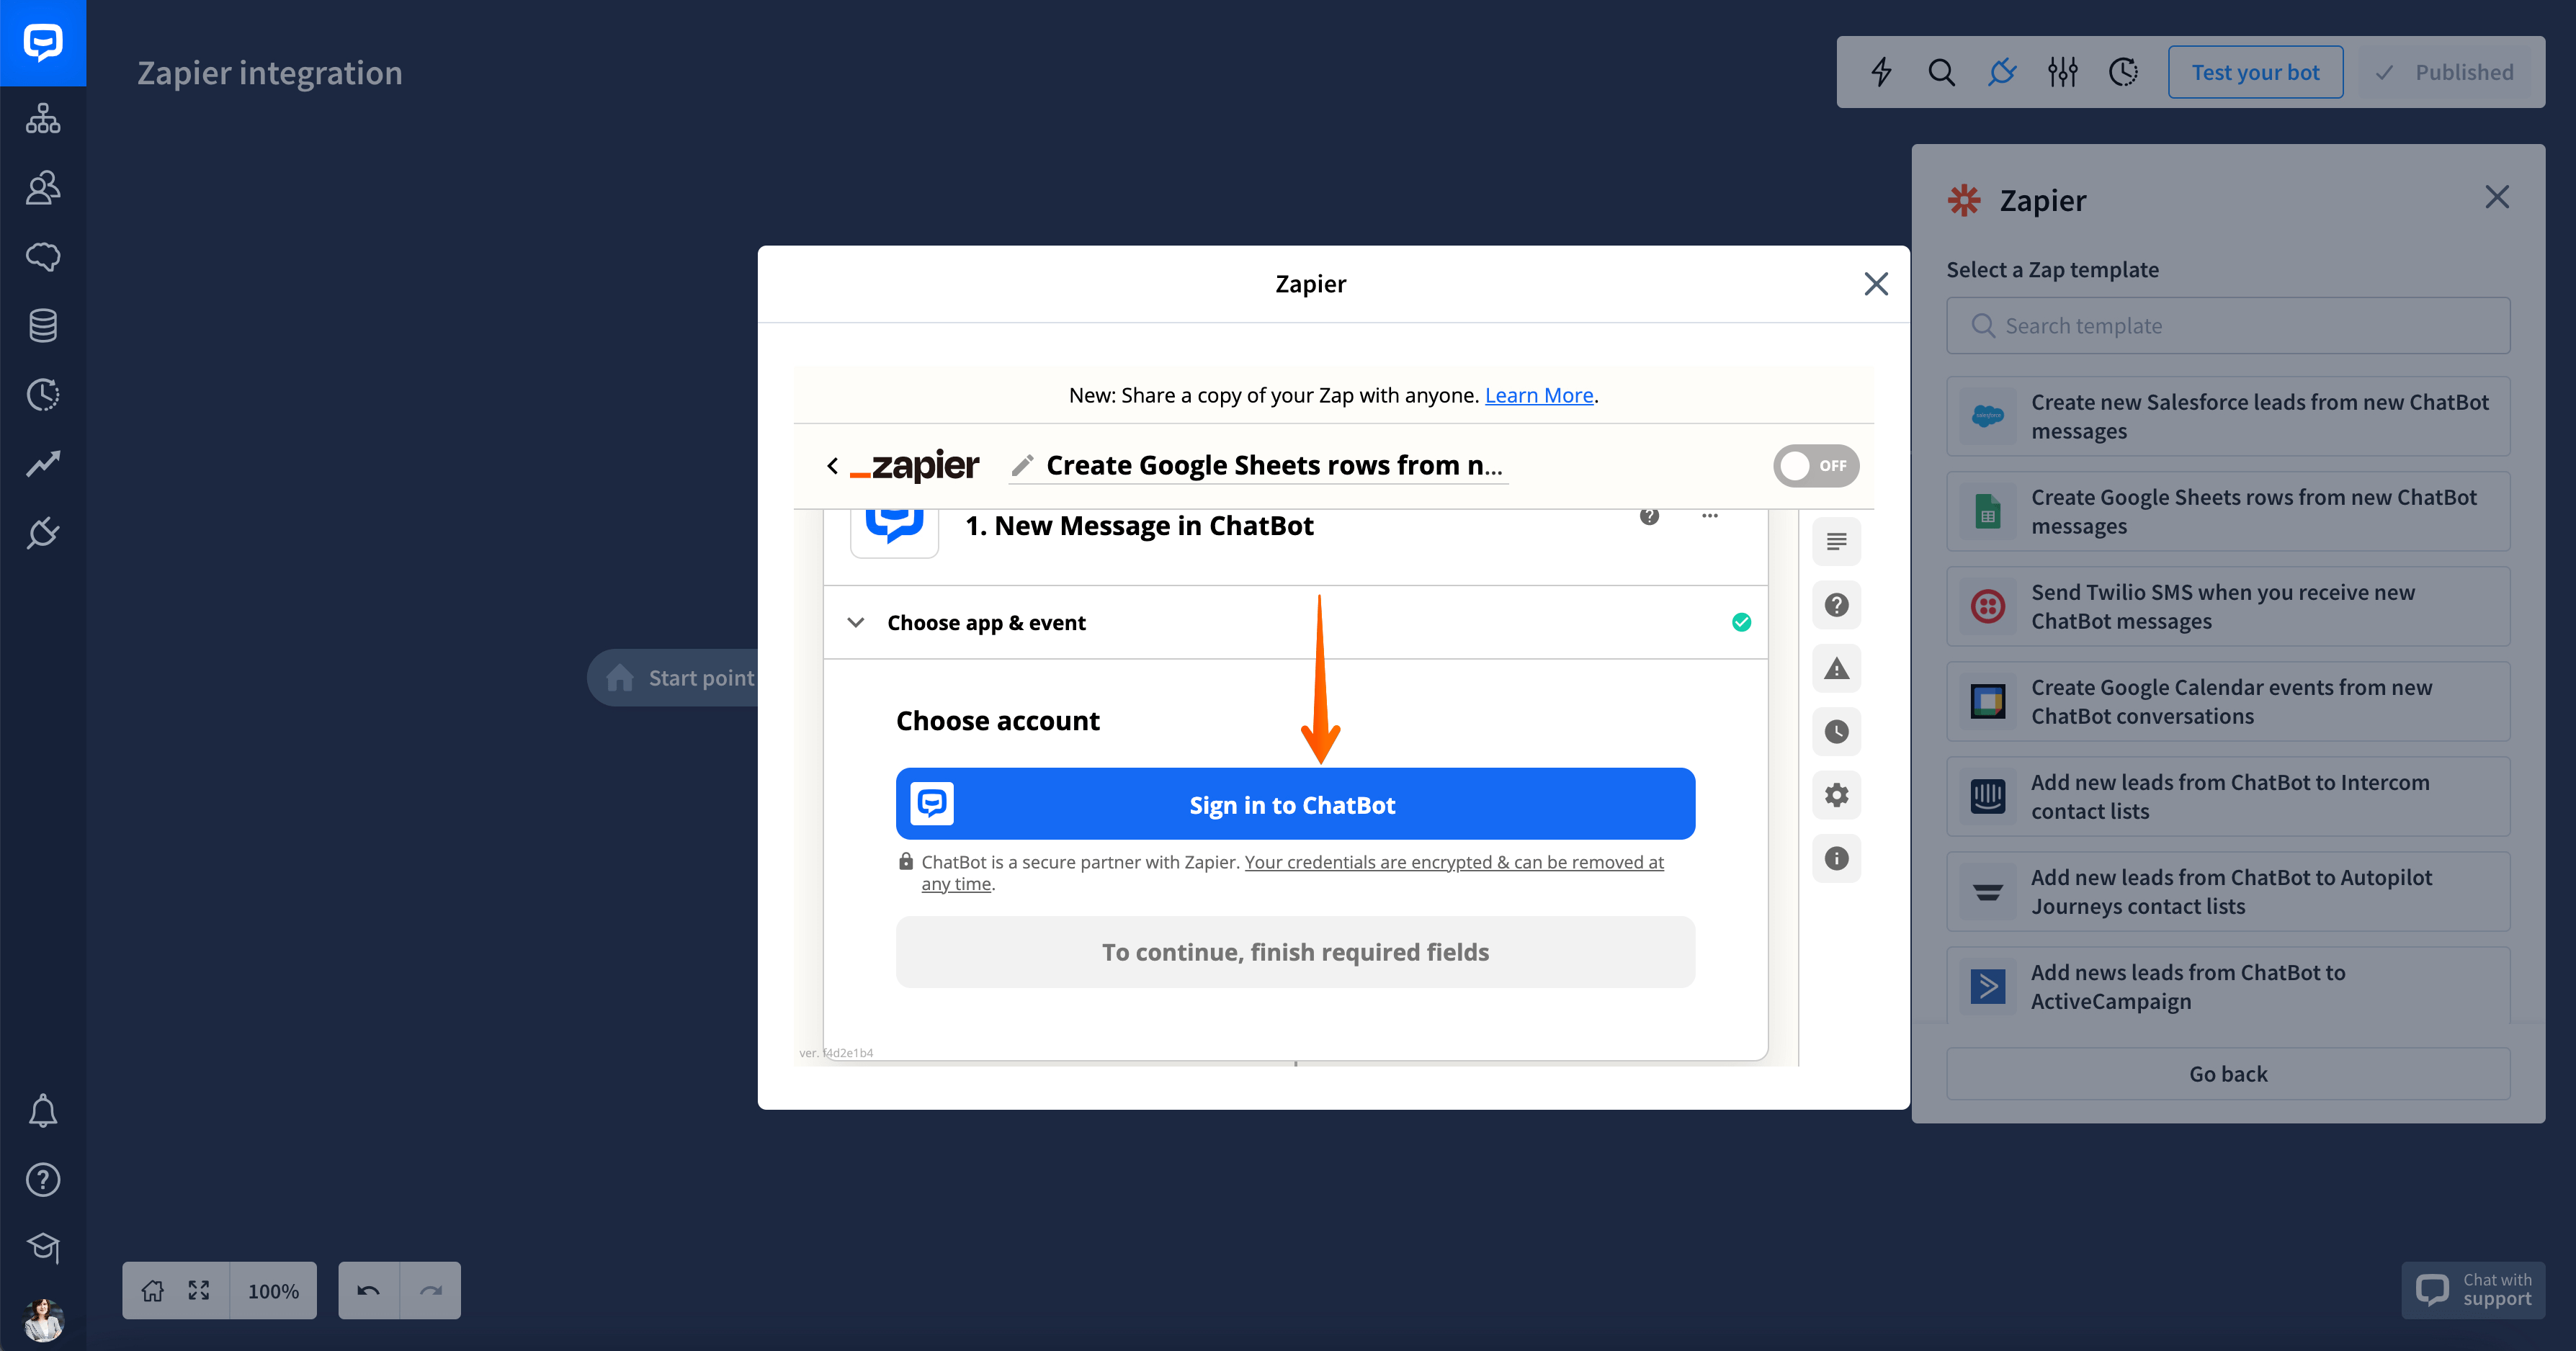The image size is (2576, 1351).
Task: Open the history clock icon in right rail
Action: pos(1836,732)
